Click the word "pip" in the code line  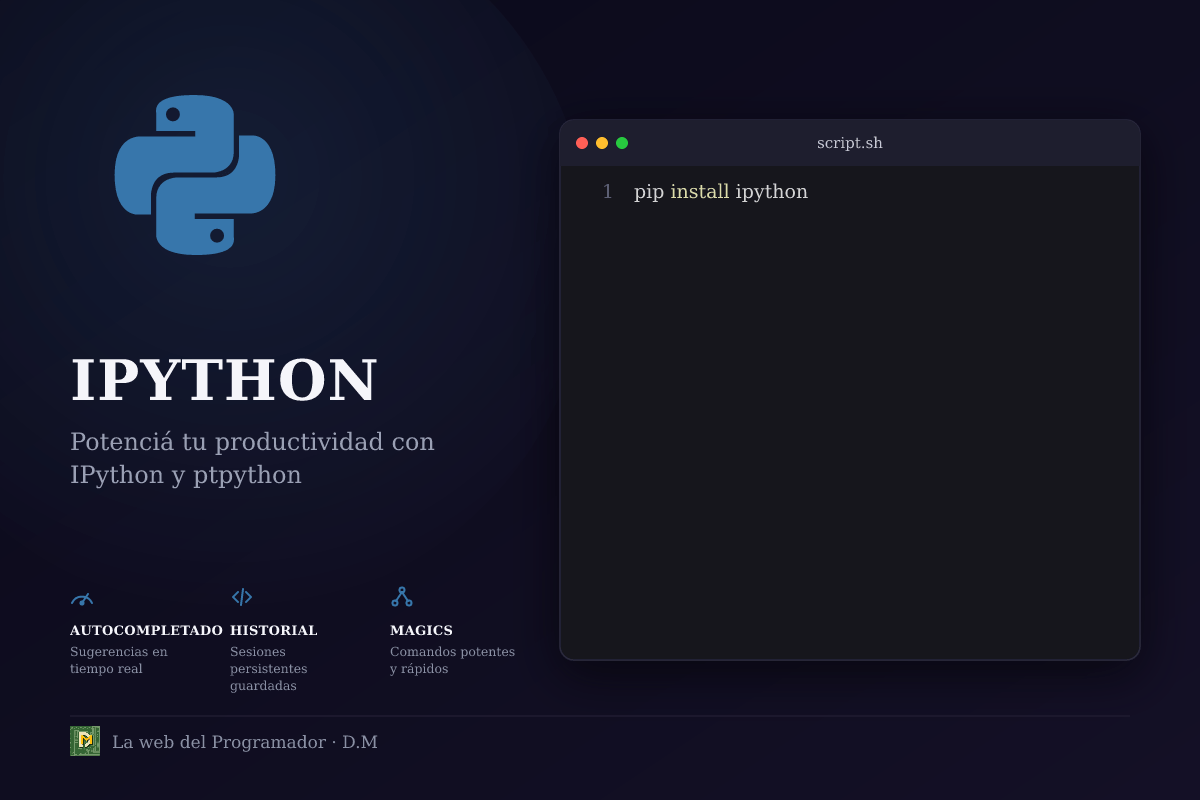pyautogui.click(x=649, y=192)
